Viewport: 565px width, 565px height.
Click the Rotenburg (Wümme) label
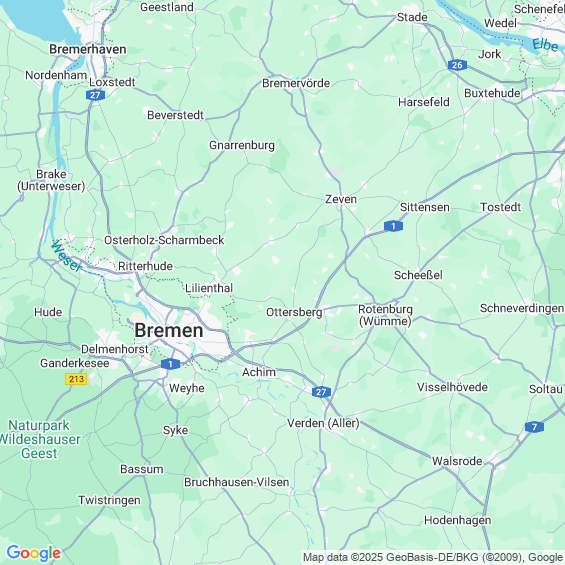point(385,315)
